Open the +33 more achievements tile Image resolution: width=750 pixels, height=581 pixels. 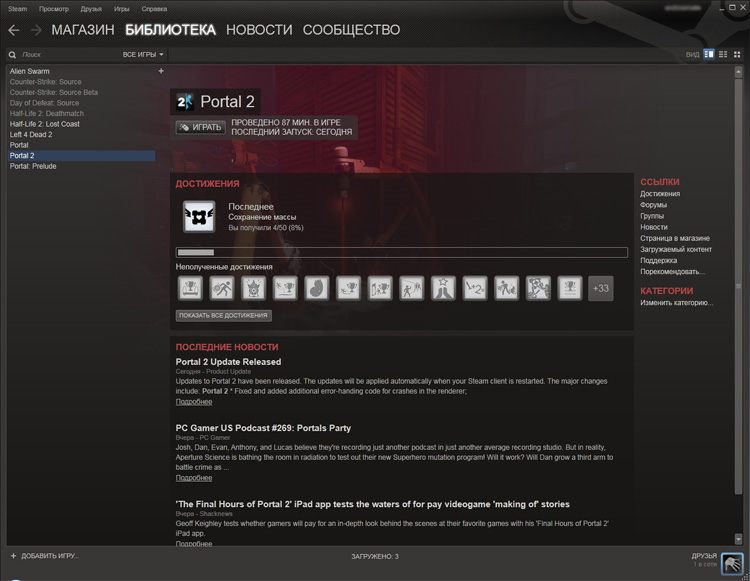[x=601, y=288]
